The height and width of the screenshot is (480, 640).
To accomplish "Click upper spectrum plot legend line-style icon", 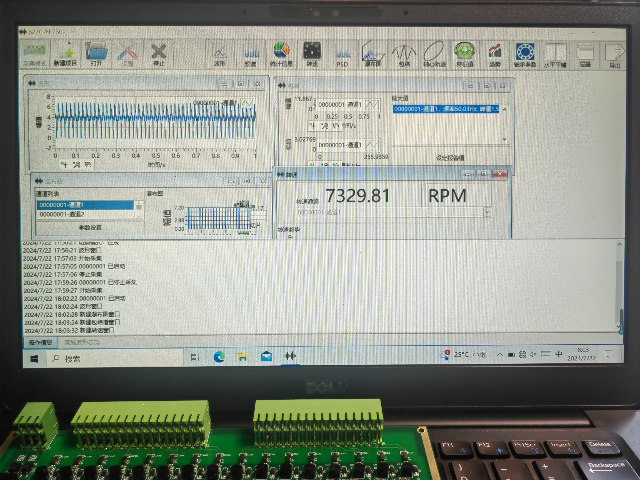I will pos(371,104).
